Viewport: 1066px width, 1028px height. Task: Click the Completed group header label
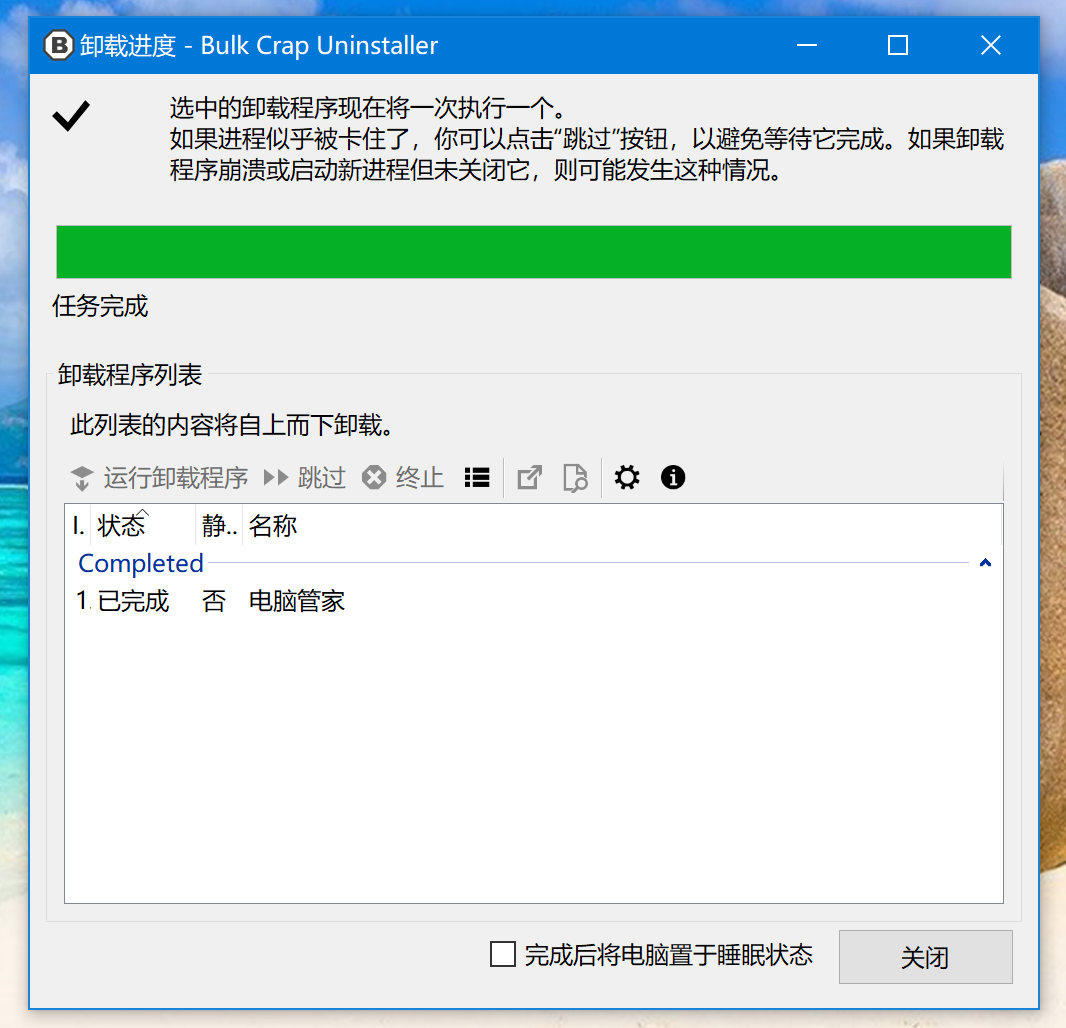click(141, 563)
